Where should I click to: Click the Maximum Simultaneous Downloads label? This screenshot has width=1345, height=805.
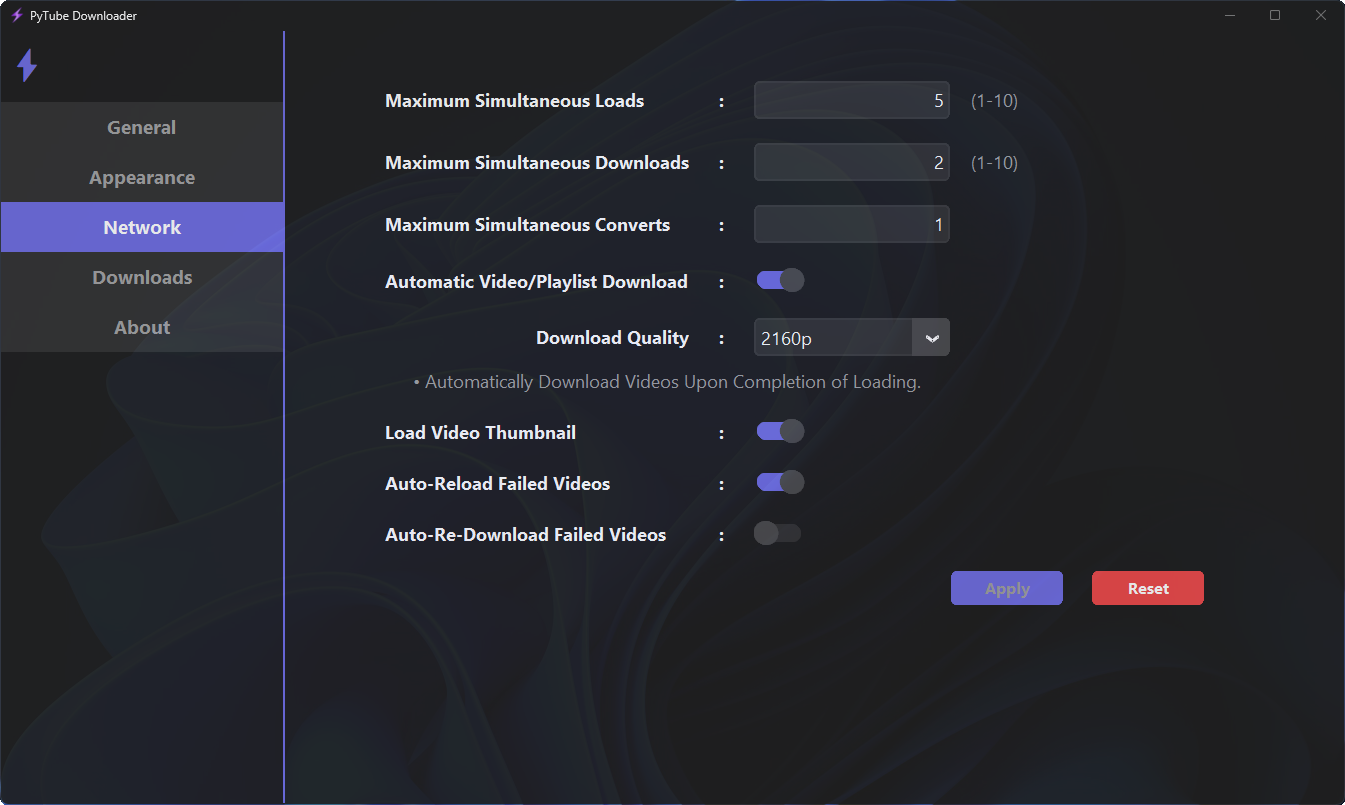(x=537, y=163)
